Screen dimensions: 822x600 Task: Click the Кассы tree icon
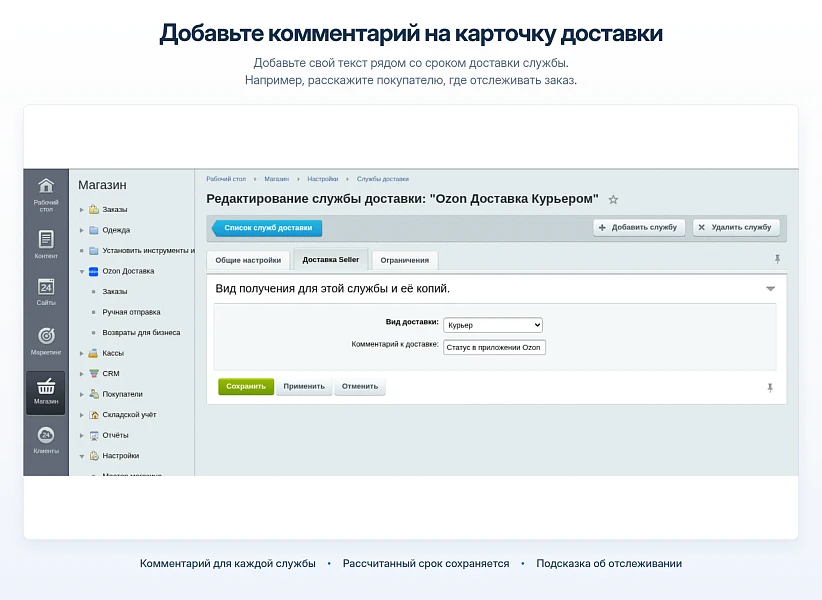[x=93, y=353]
